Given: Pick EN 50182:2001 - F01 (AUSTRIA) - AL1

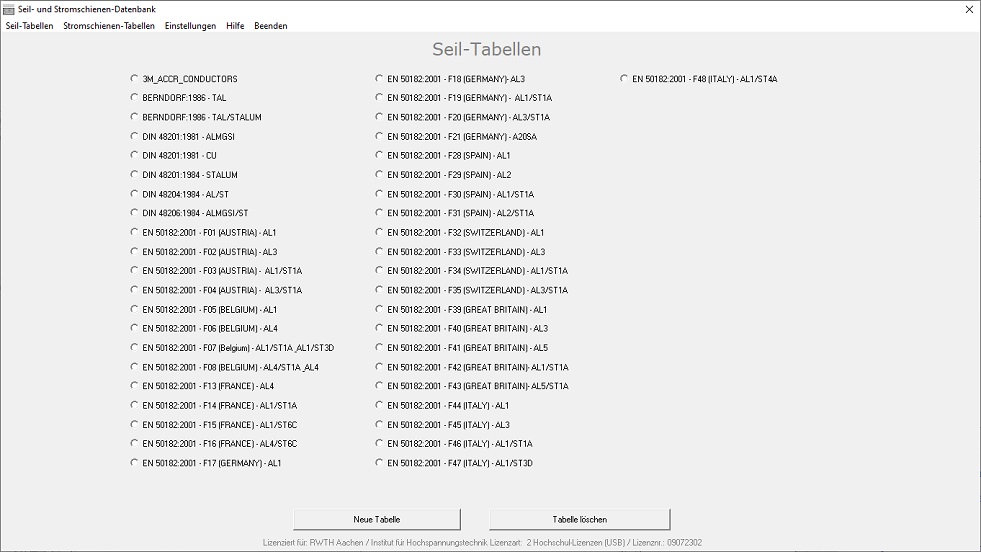Looking at the screenshot, I should click(x=135, y=232).
